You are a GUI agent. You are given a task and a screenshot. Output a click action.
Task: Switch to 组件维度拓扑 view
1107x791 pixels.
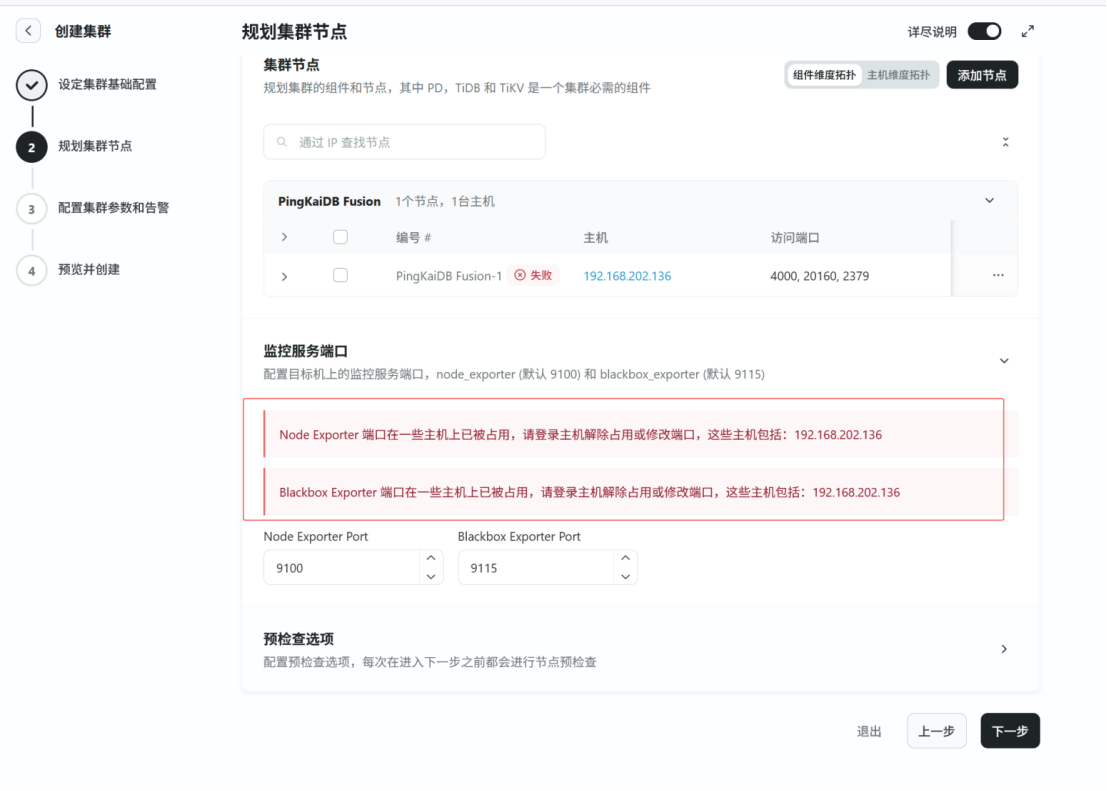pyautogui.click(x=824, y=75)
